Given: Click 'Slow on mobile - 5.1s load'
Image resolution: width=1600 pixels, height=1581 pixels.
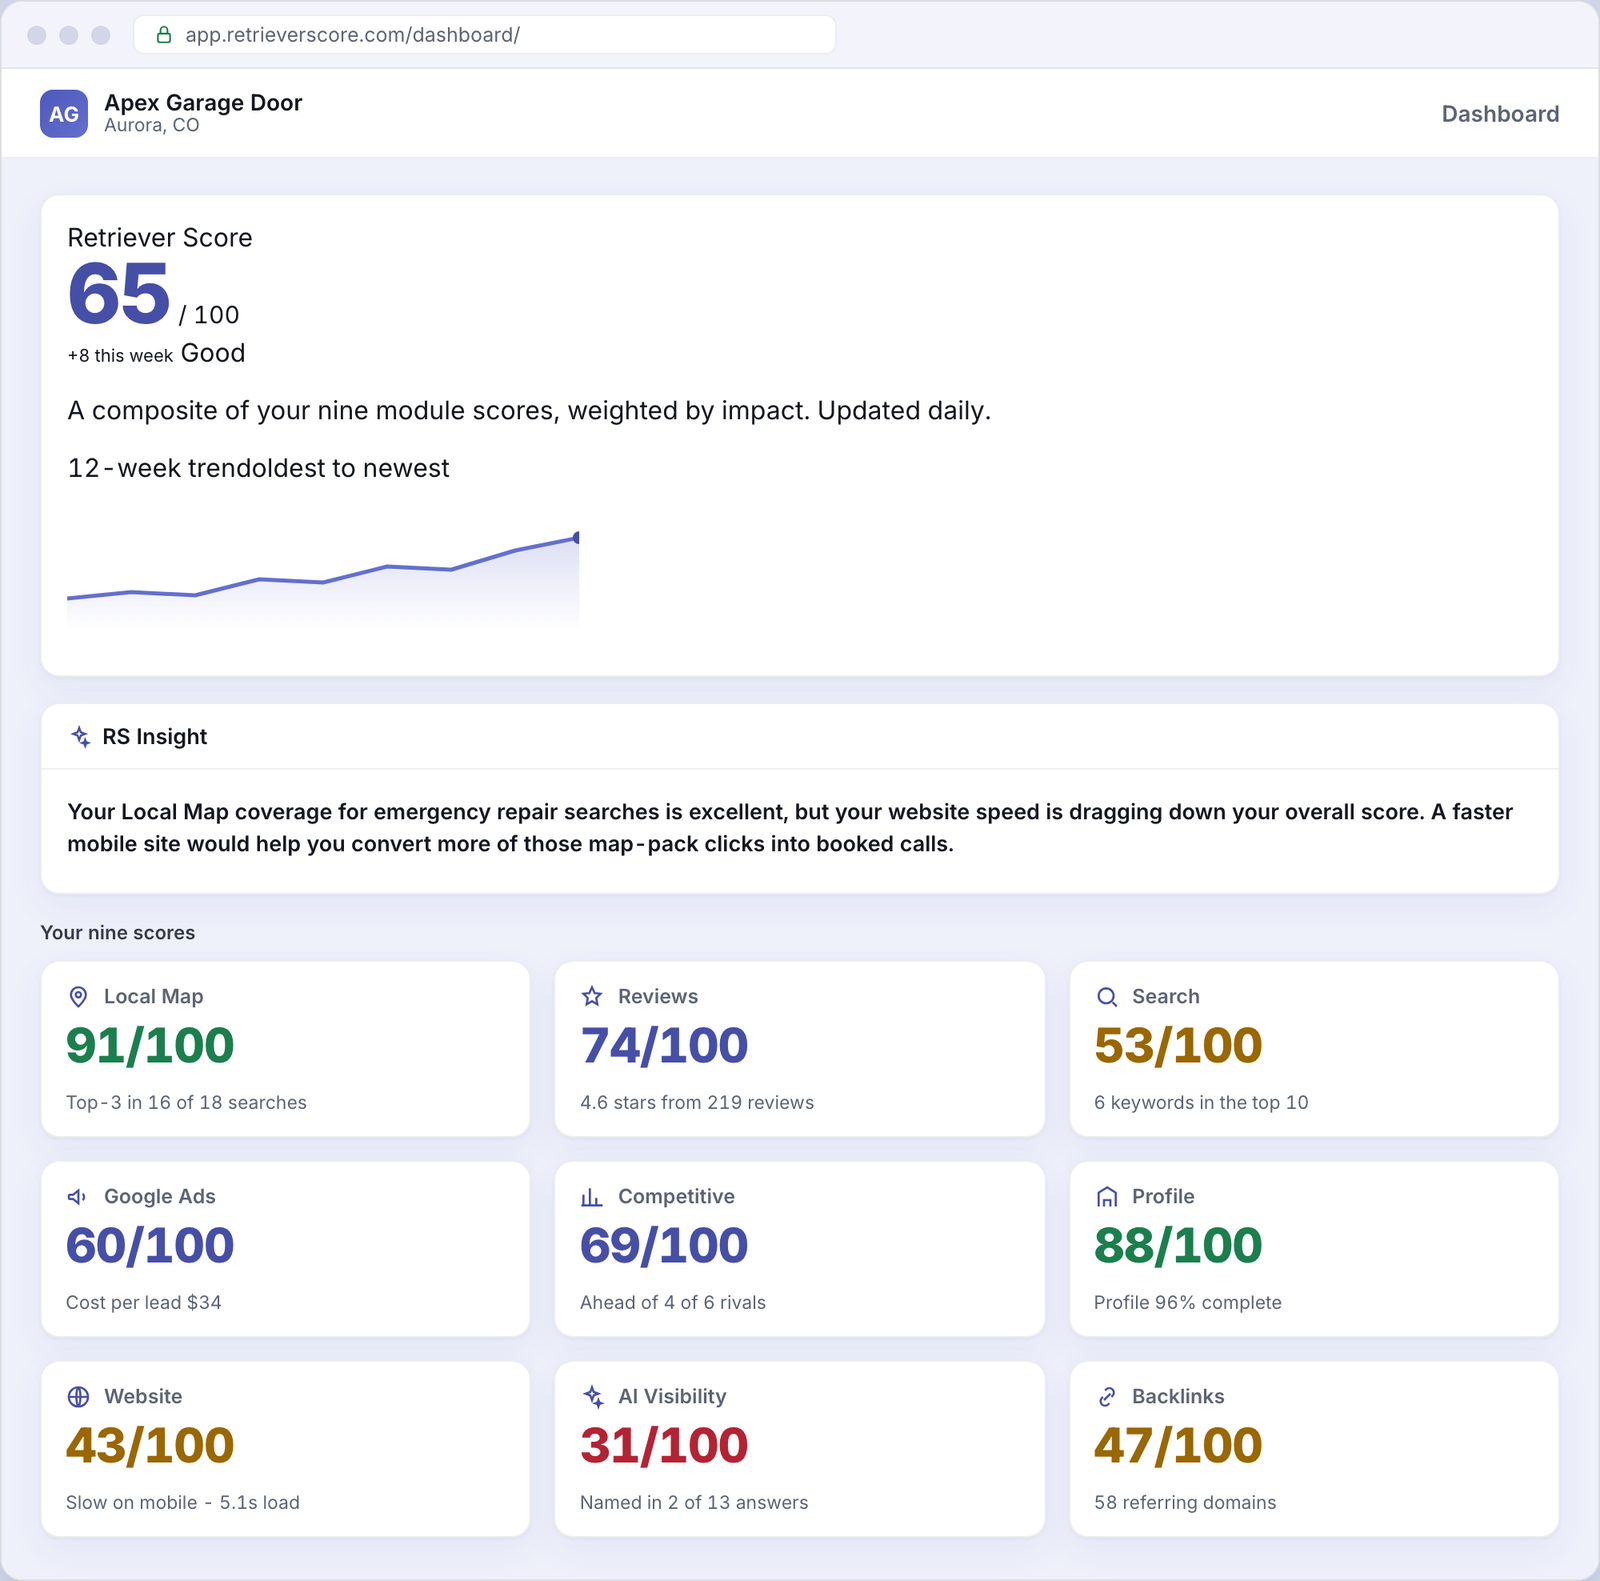Looking at the screenshot, I should [x=183, y=1503].
